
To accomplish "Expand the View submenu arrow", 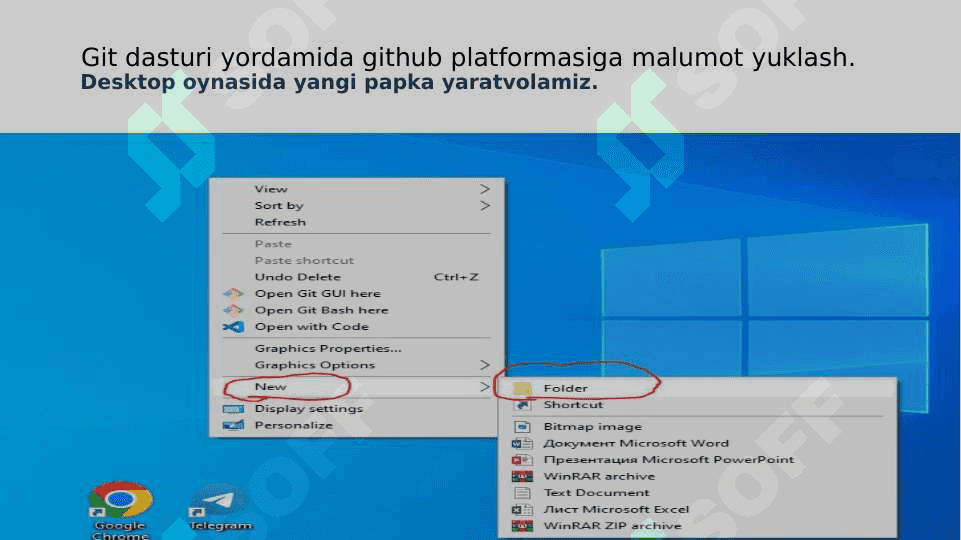I will [485, 189].
